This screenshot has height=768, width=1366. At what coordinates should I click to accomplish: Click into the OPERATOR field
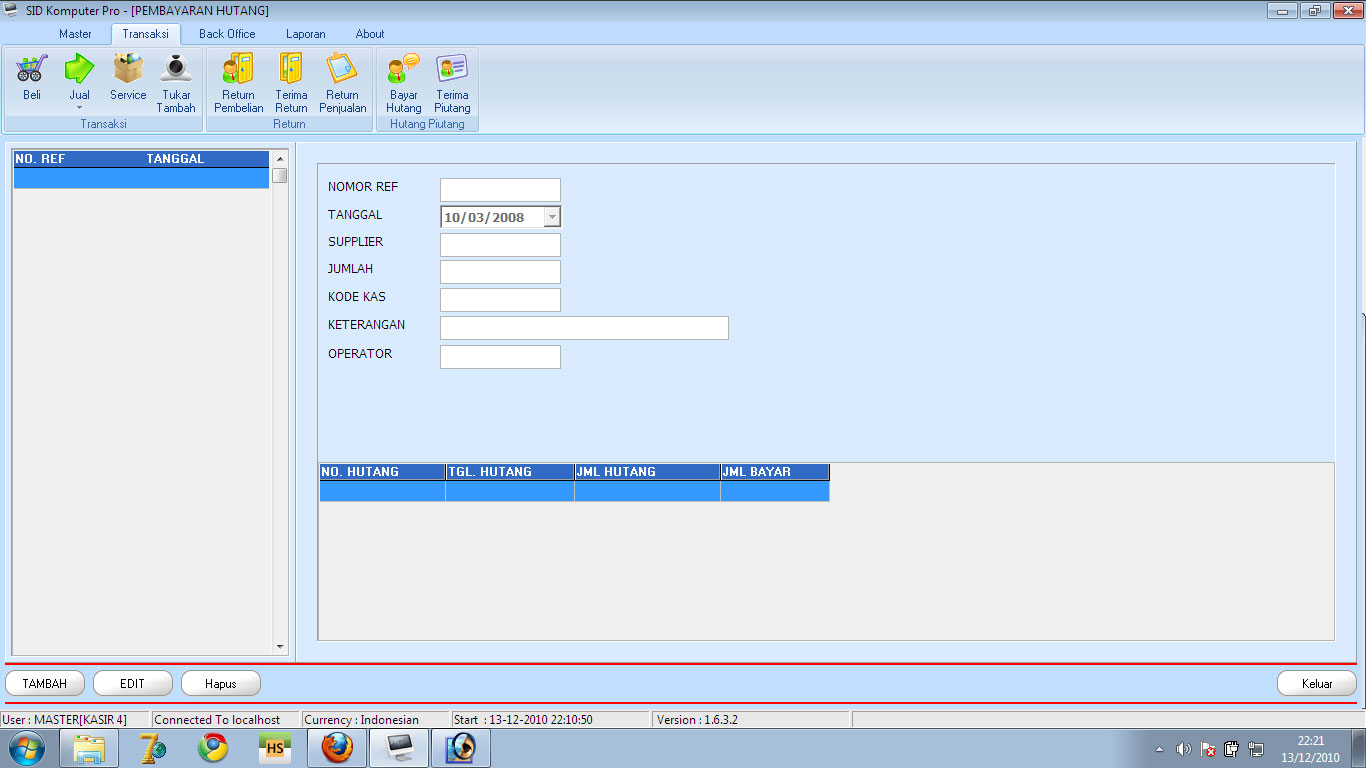(x=500, y=357)
